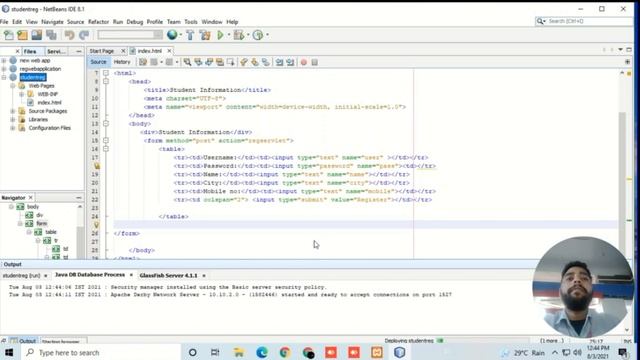The image size is (640, 360).
Task: Toggle Bookmark on current line
Action: click(266, 62)
